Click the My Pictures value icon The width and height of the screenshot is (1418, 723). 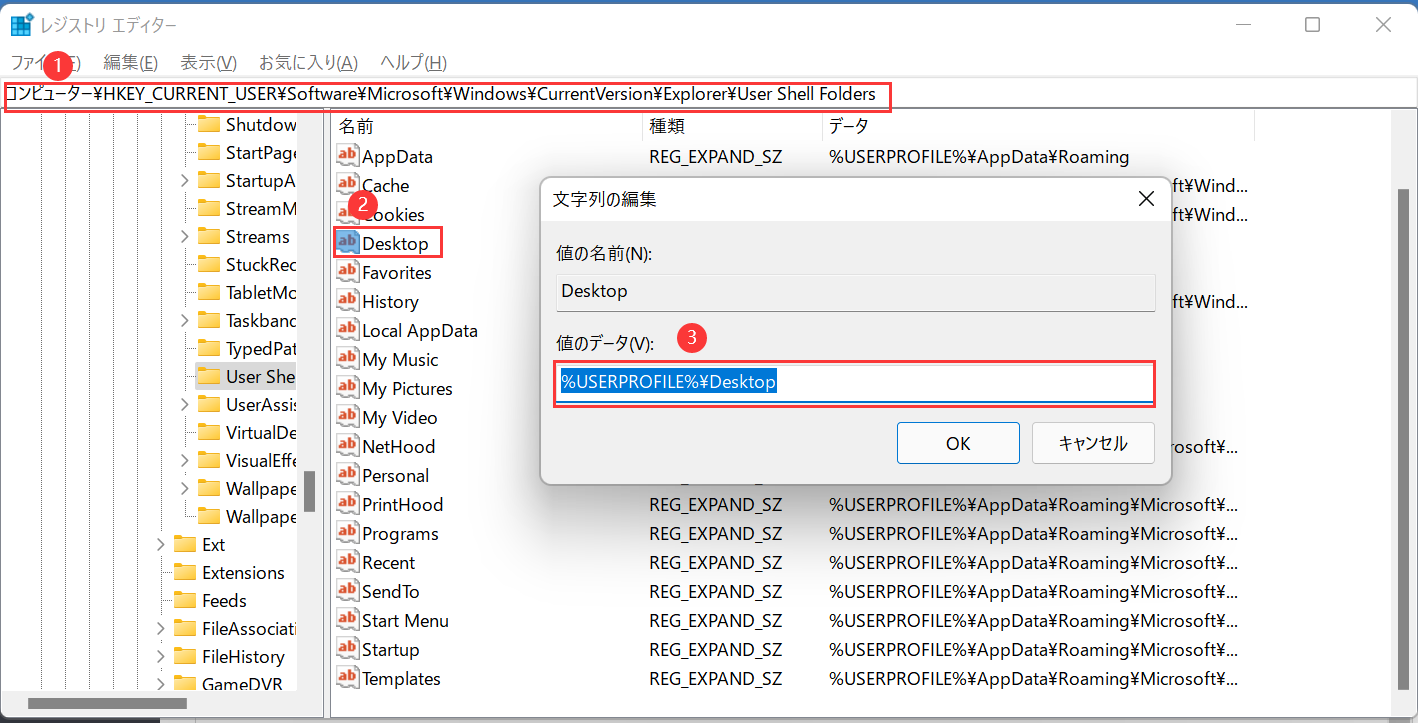click(347, 388)
